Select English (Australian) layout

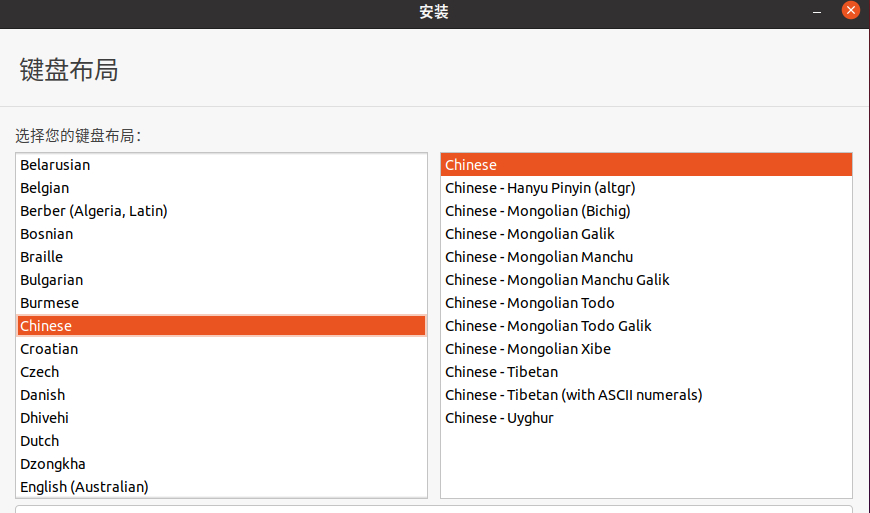221,487
